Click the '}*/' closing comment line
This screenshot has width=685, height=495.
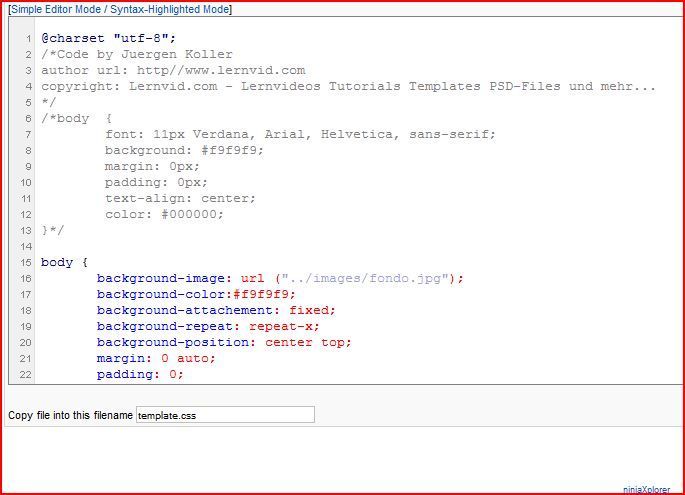click(x=52, y=230)
